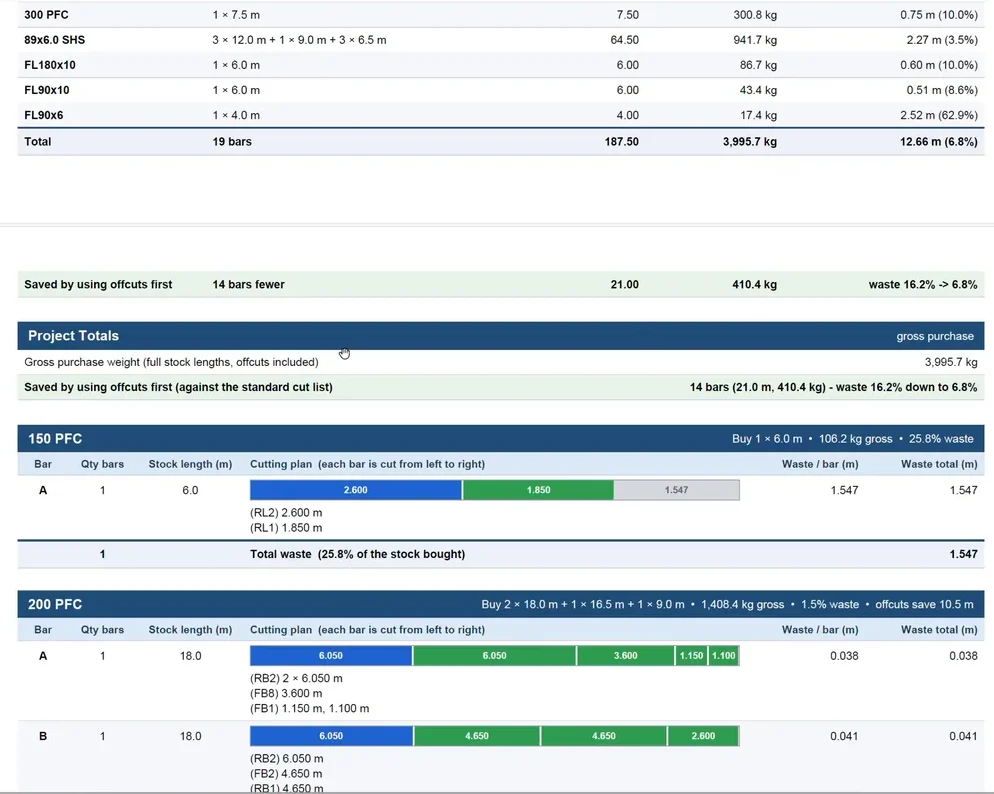Click the 'Waste / bar (m)' header under 150 PFC

820,464
